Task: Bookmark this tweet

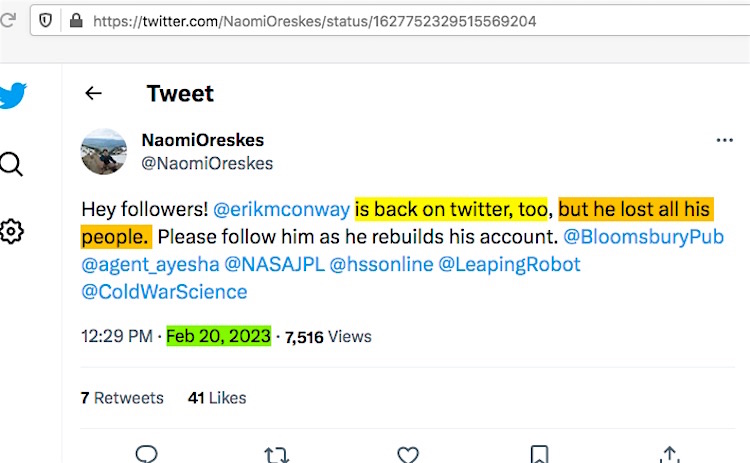Action: click(x=539, y=454)
